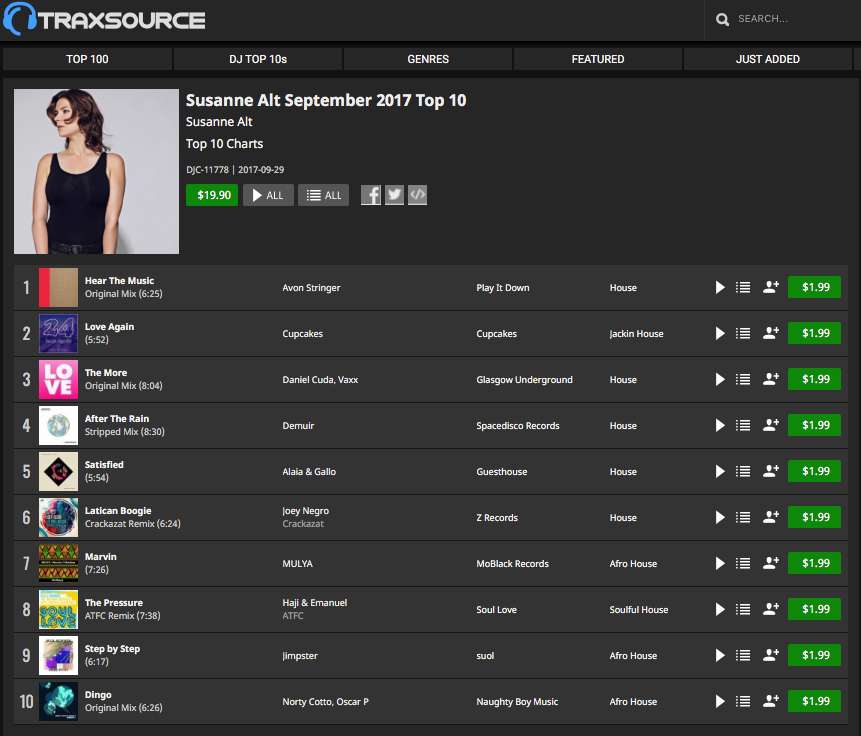Viewport: 861px width, 736px height.
Task: Go to JUST ADDED tab
Action: tap(768, 59)
